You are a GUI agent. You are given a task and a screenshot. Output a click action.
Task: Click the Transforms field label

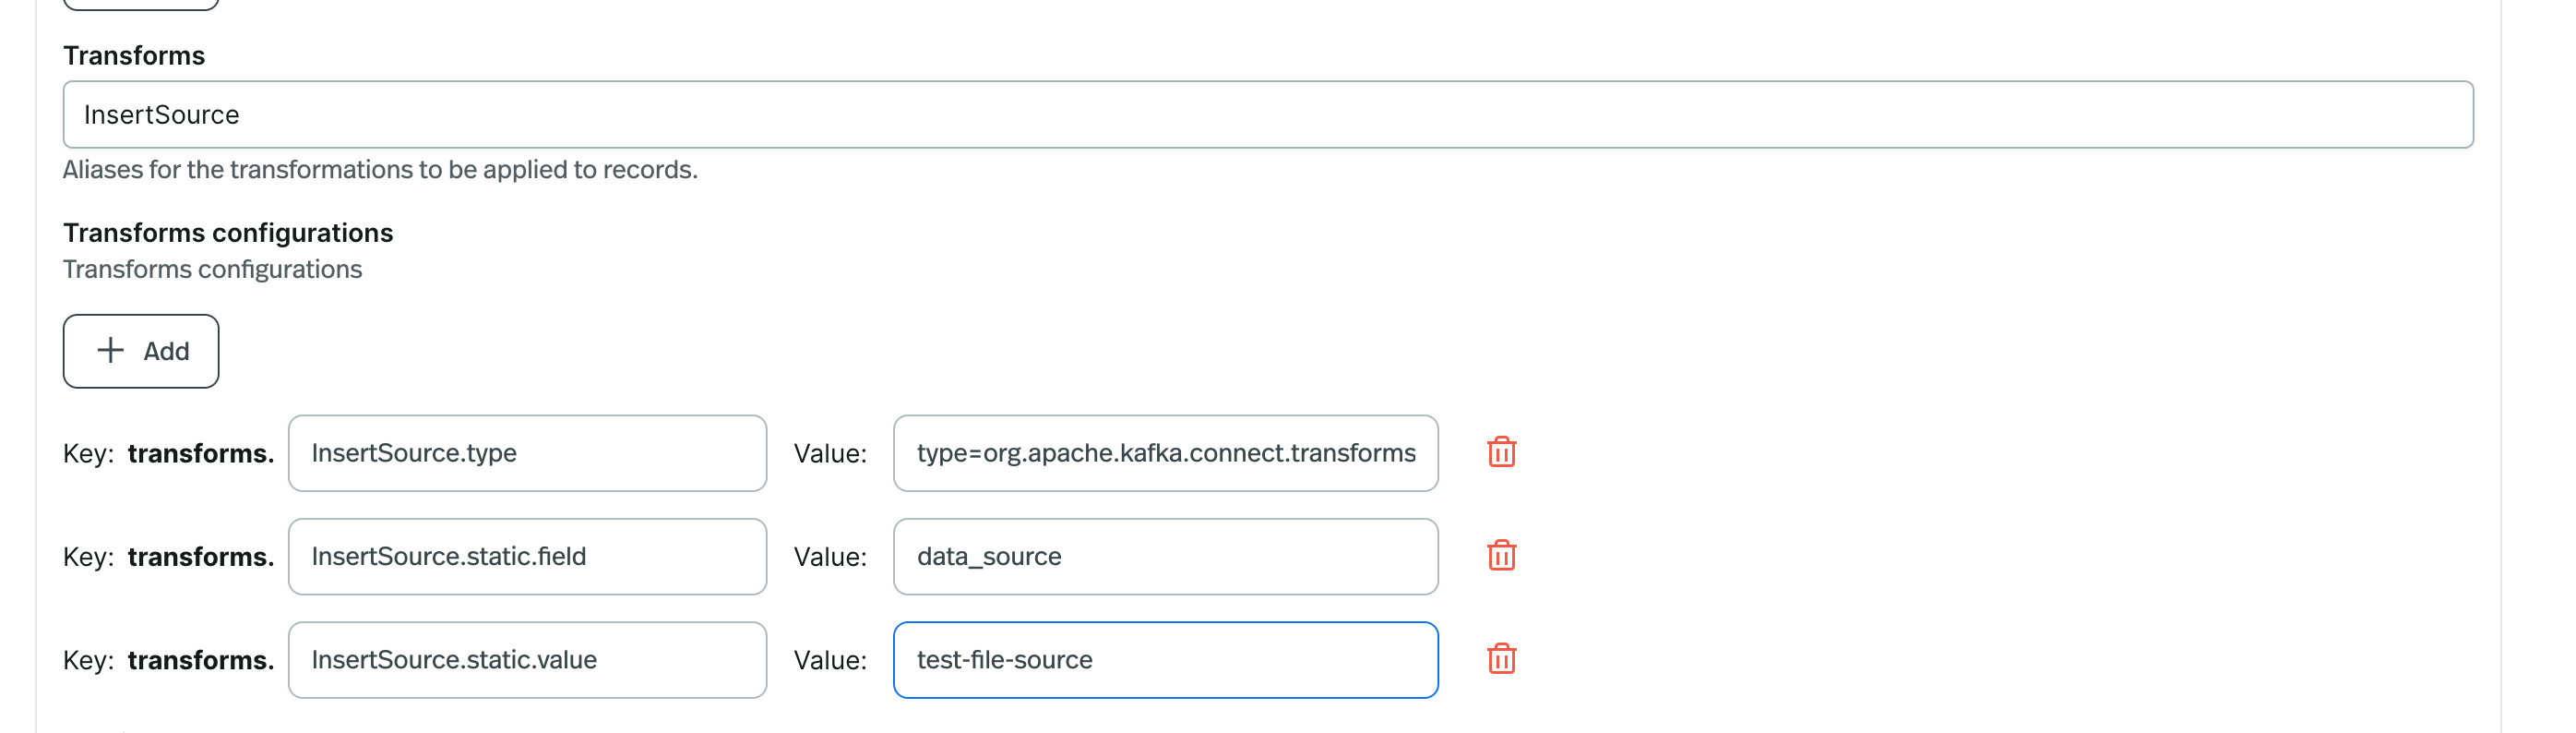tap(134, 56)
